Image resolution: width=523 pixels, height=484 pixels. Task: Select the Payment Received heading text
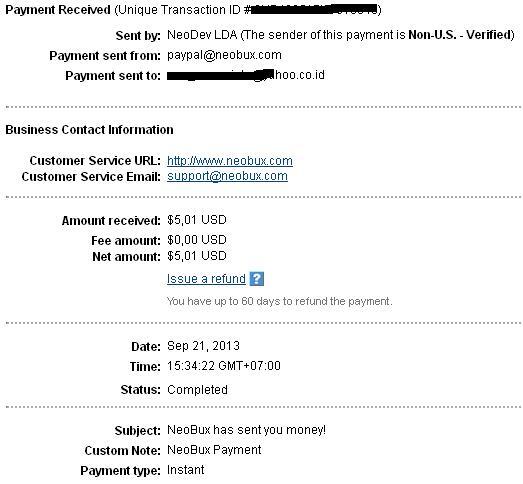tap(58, 10)
